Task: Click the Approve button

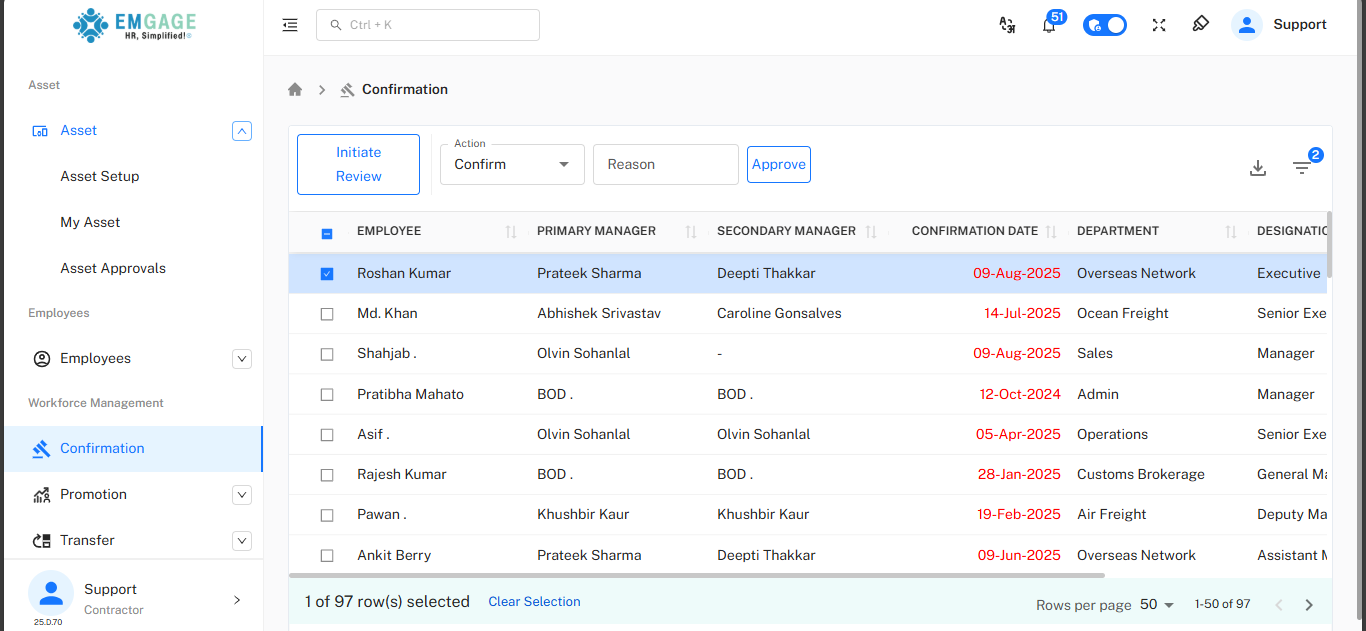Action: pos(778,165)
